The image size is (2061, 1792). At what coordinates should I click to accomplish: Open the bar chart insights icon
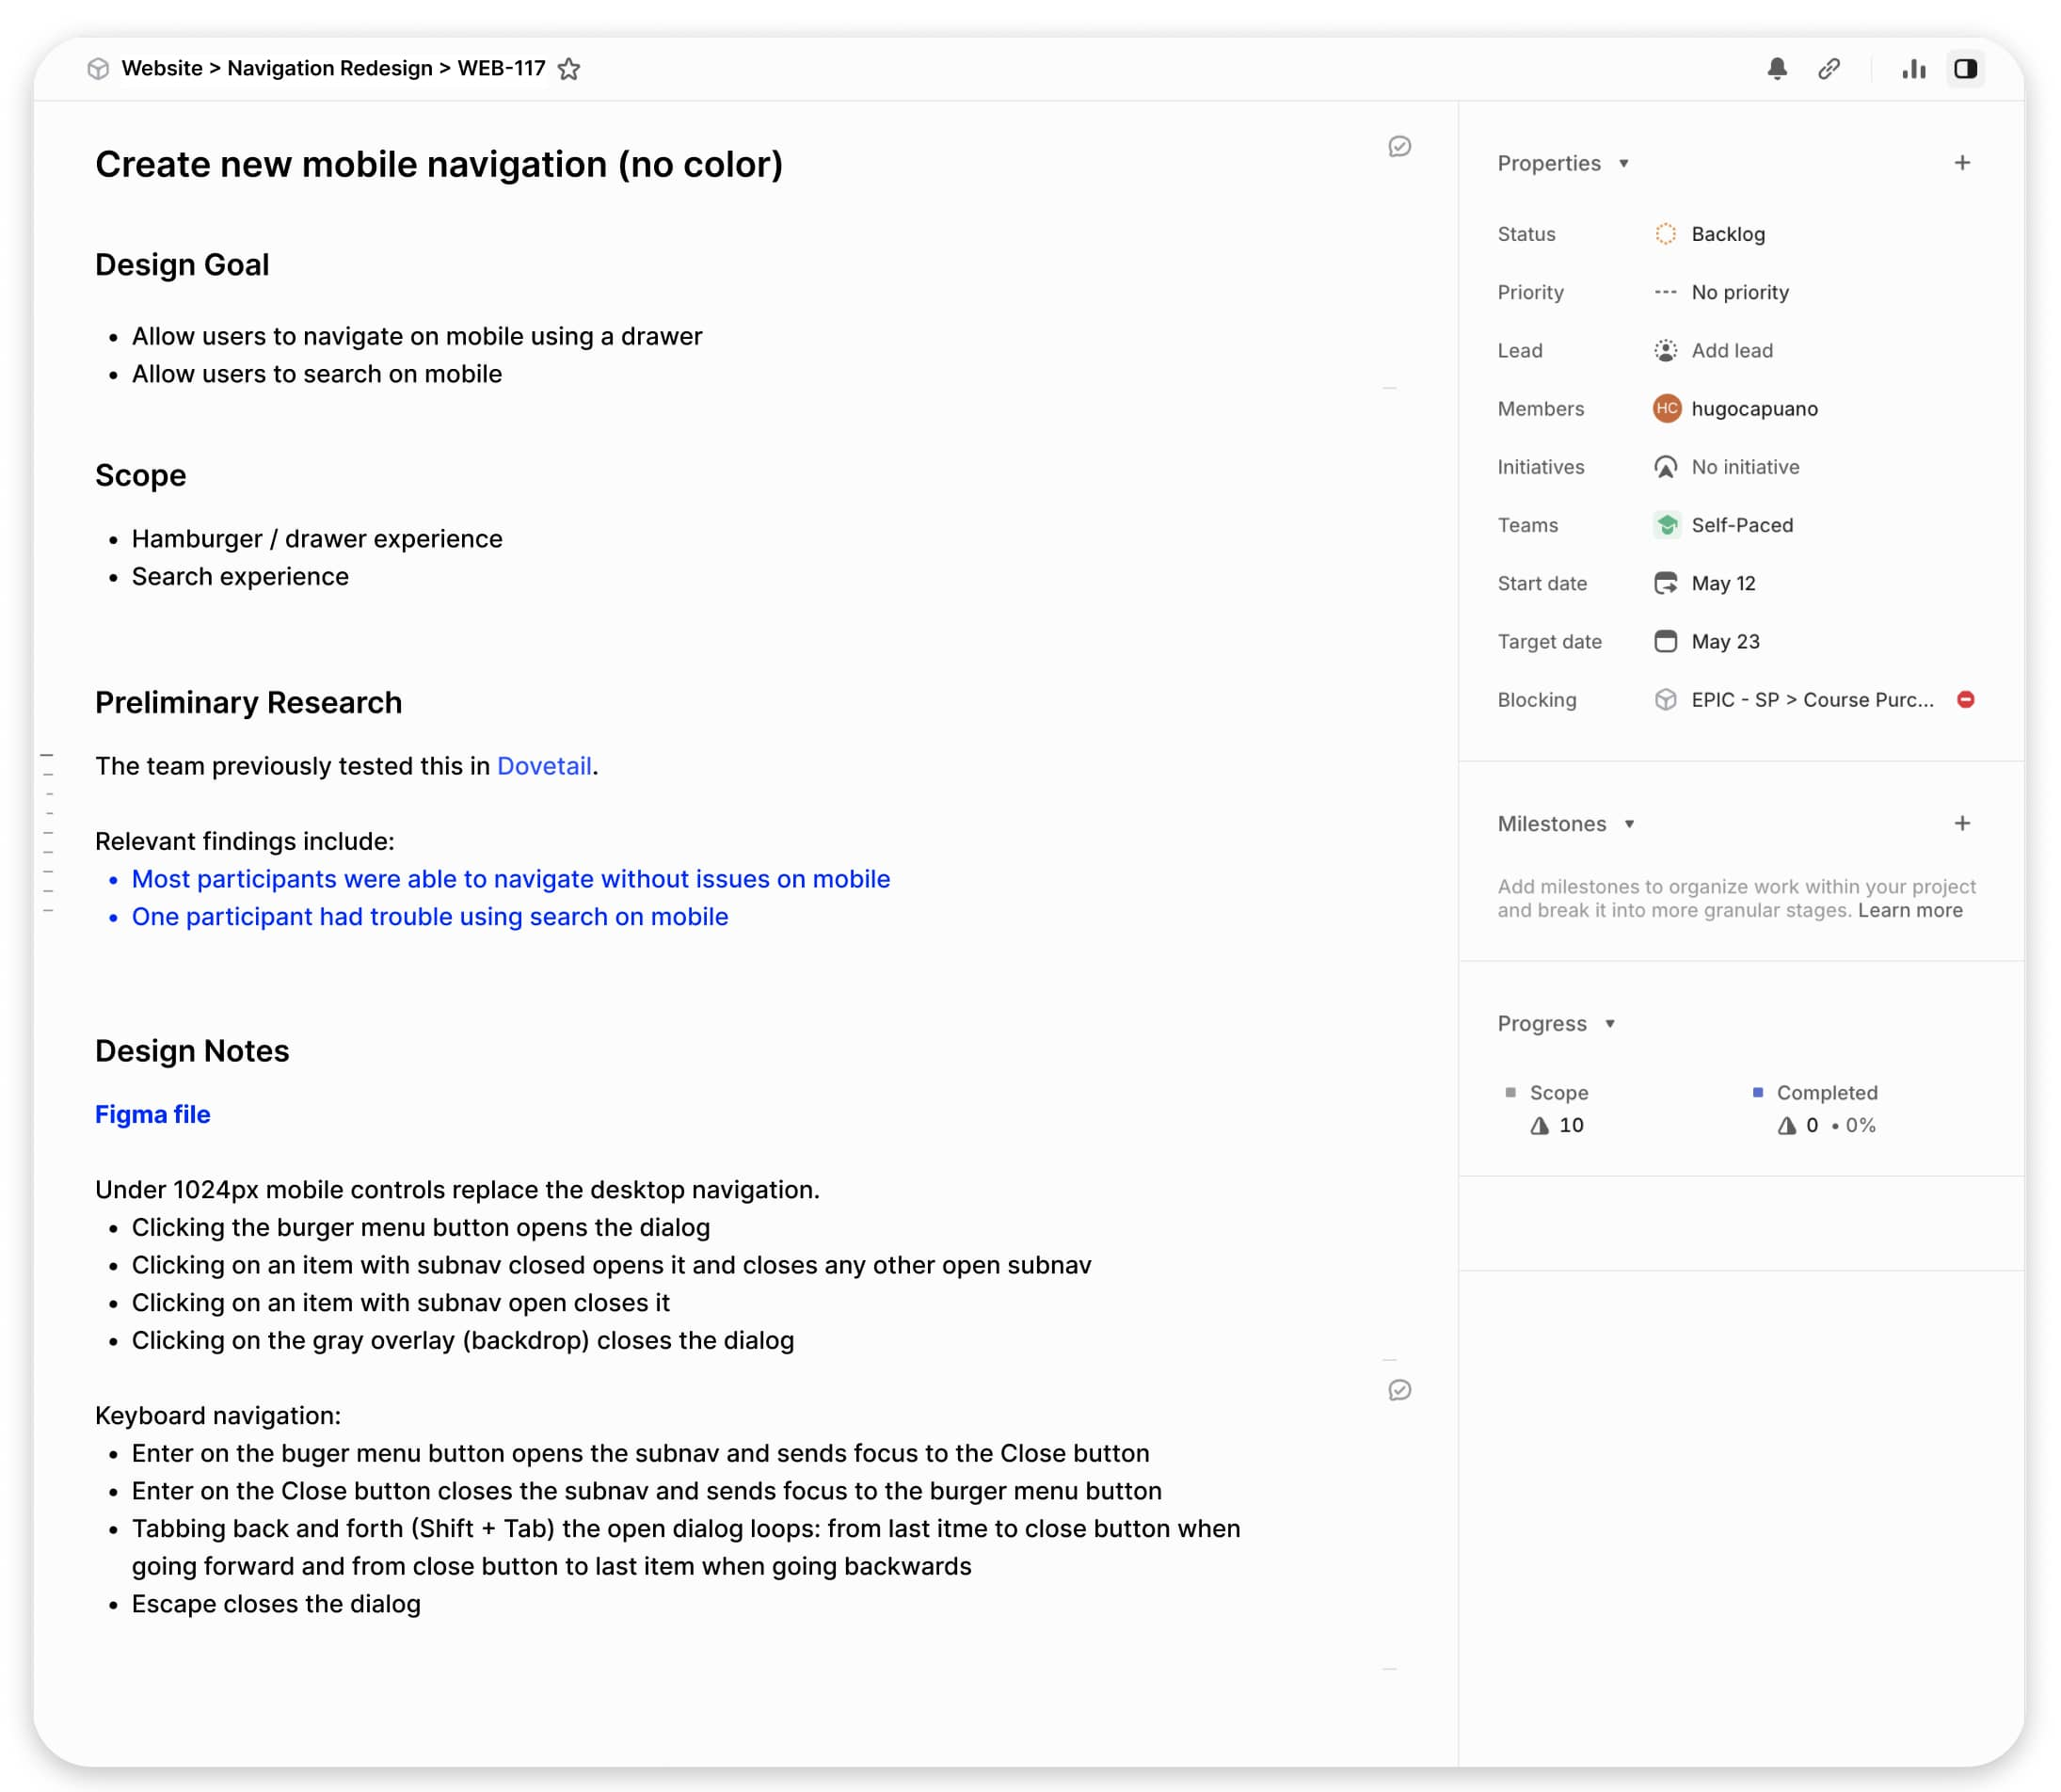(x=1914, y=68)
